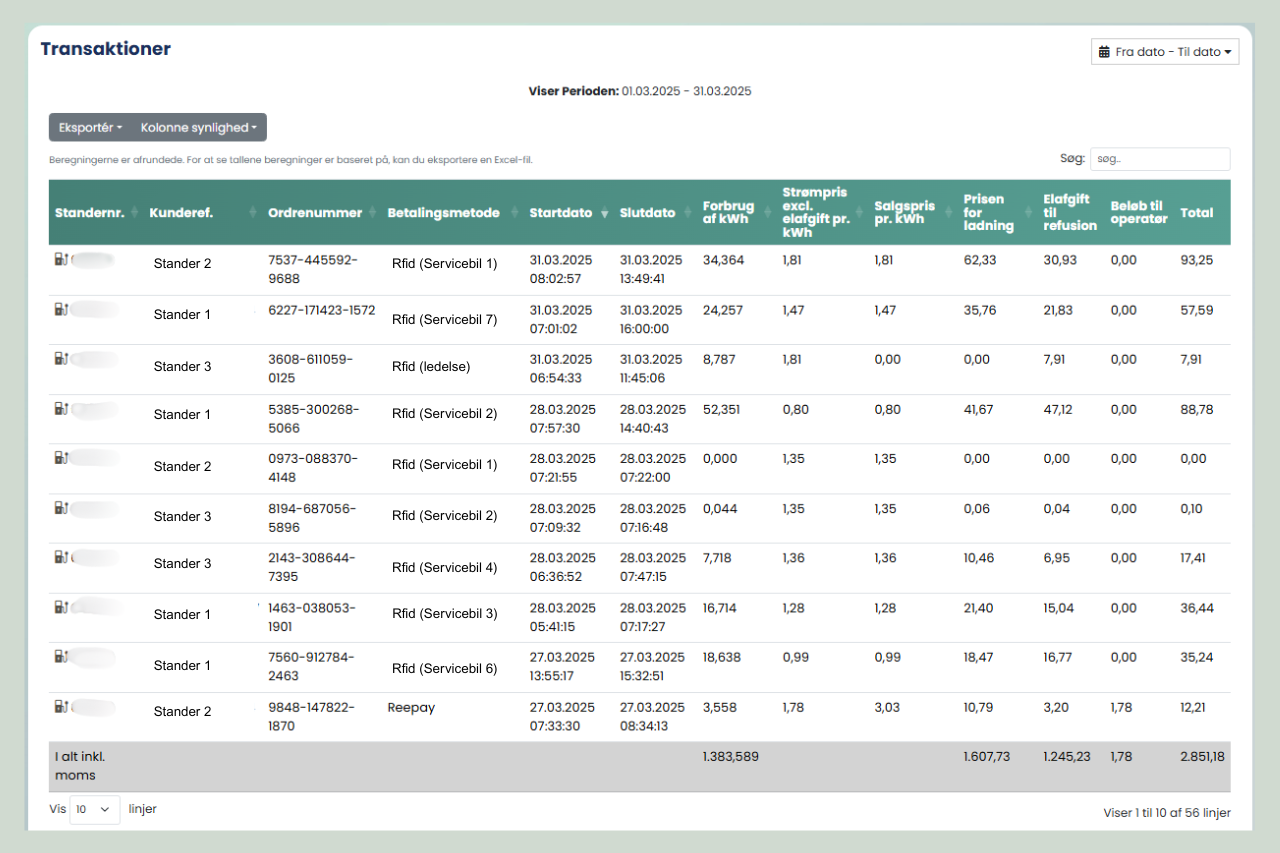This screenshot has height=853, width=1280.
Task: Click charger icon in order 6227-171423-1572 row
Action: click(x=61, y=309)
